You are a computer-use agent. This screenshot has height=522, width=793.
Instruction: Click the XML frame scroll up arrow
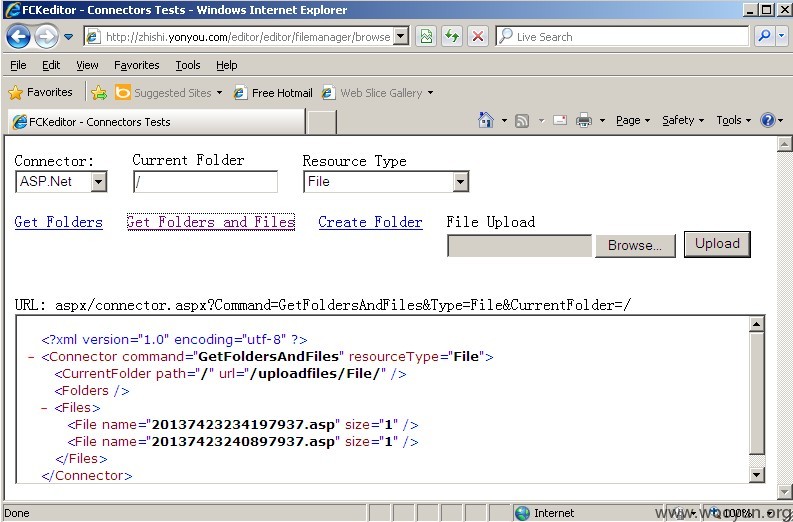click(x=757, y=324)
